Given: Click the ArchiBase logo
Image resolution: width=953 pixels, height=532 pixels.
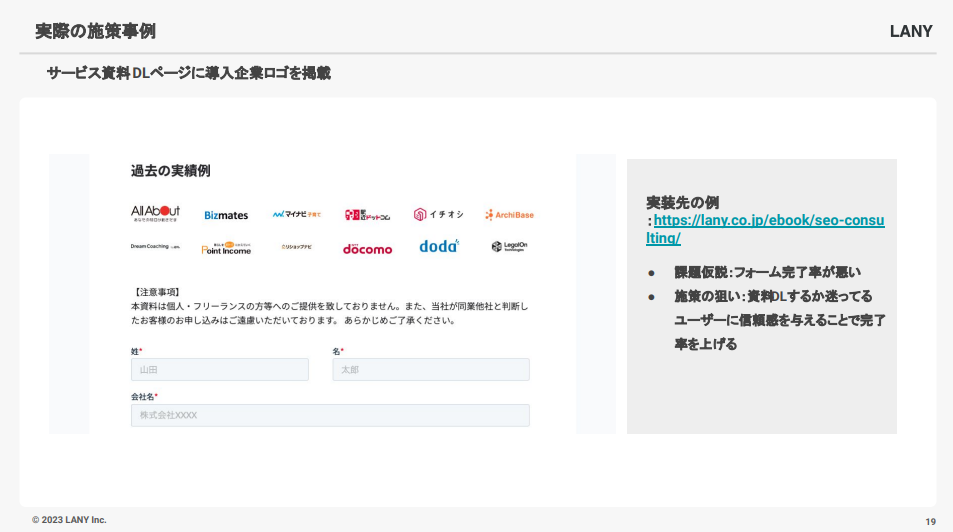Looking at the screenshot, I should [x=509, y=215].
